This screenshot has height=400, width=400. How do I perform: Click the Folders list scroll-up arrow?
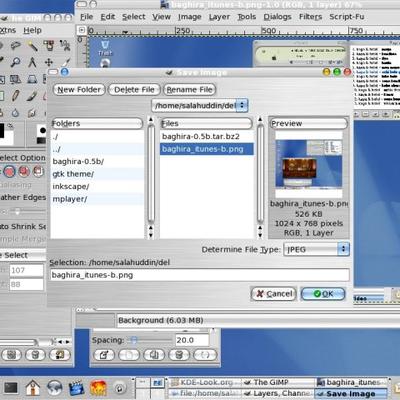click(x=151, y=119)
